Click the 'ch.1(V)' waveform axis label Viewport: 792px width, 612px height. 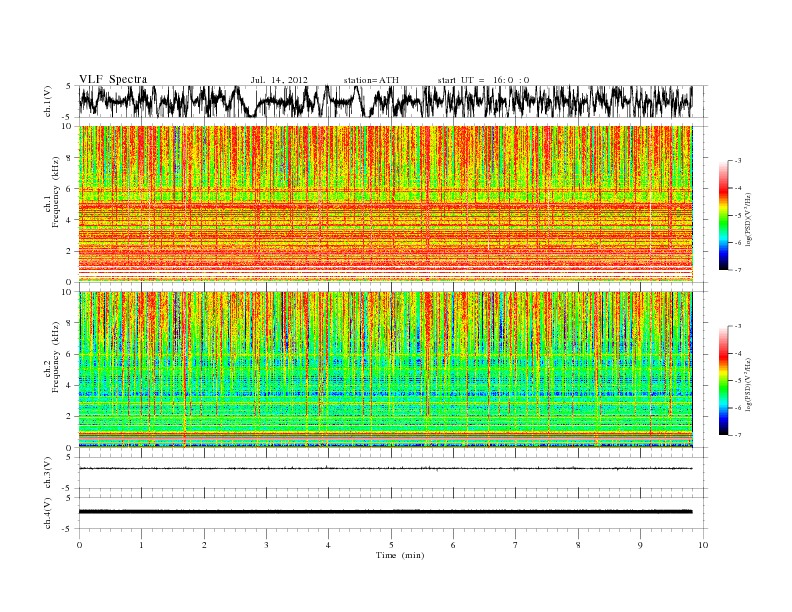click(48, 101)
